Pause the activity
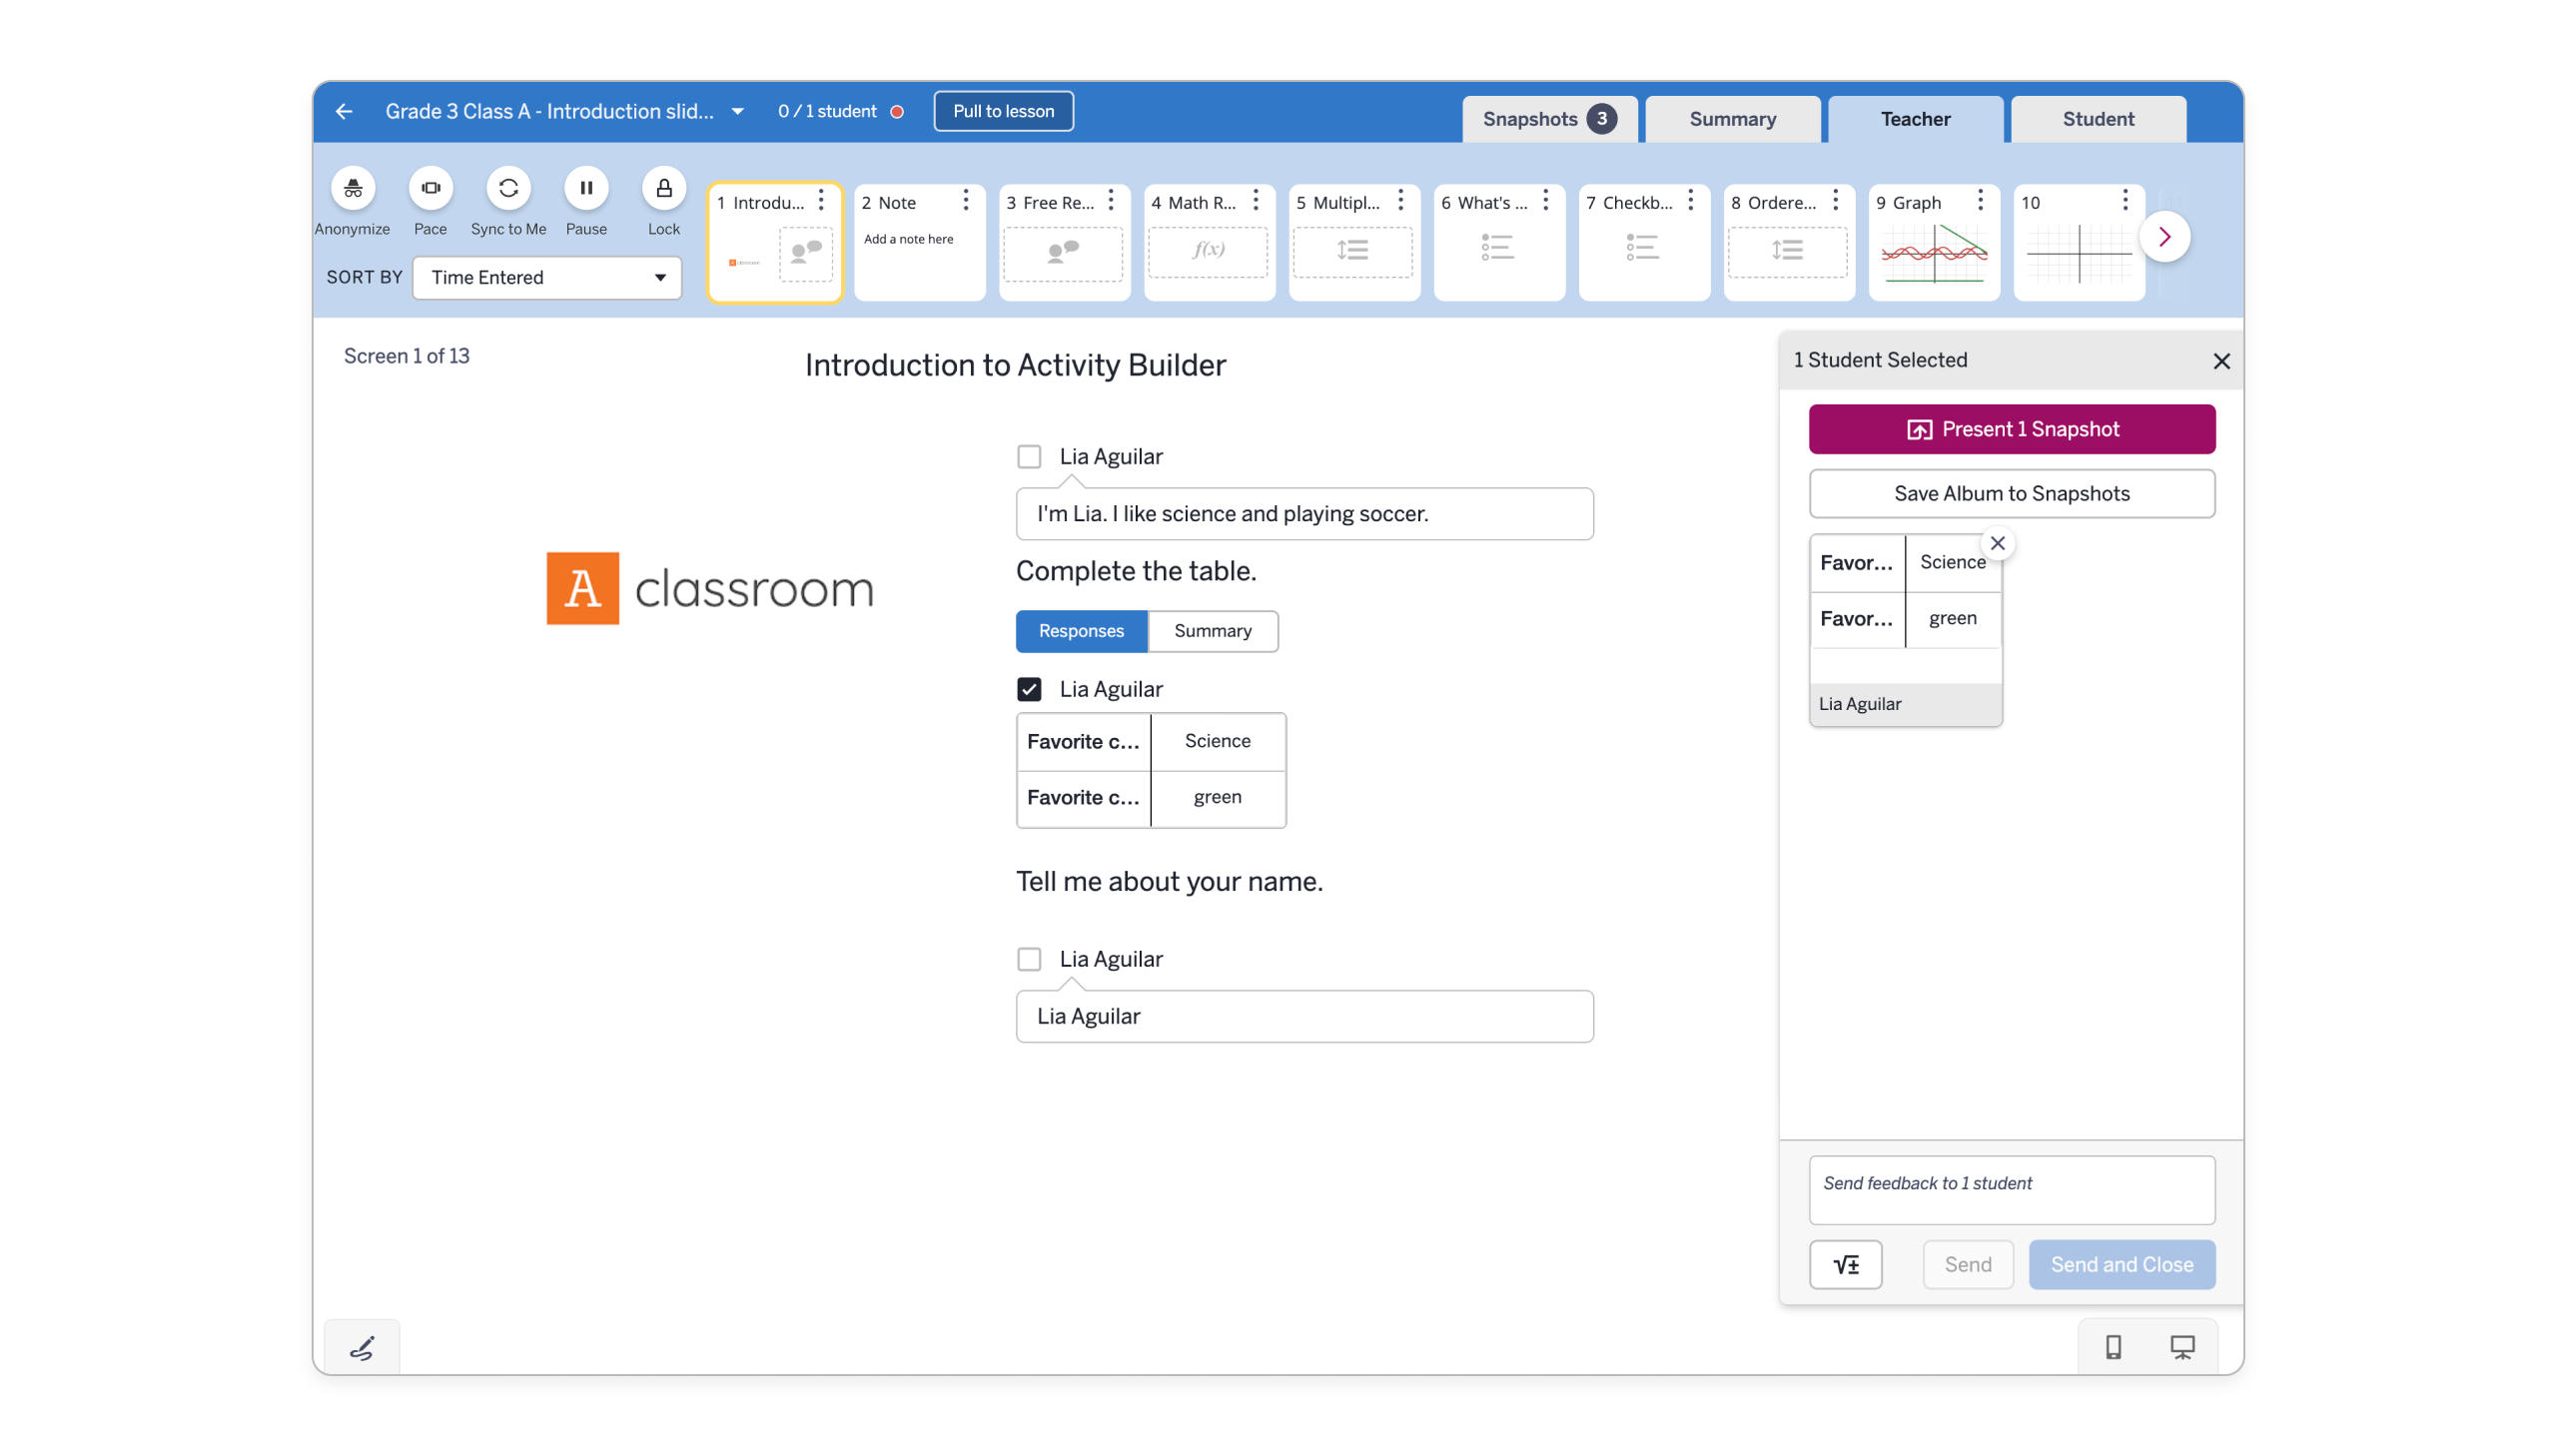 point(586,188)
